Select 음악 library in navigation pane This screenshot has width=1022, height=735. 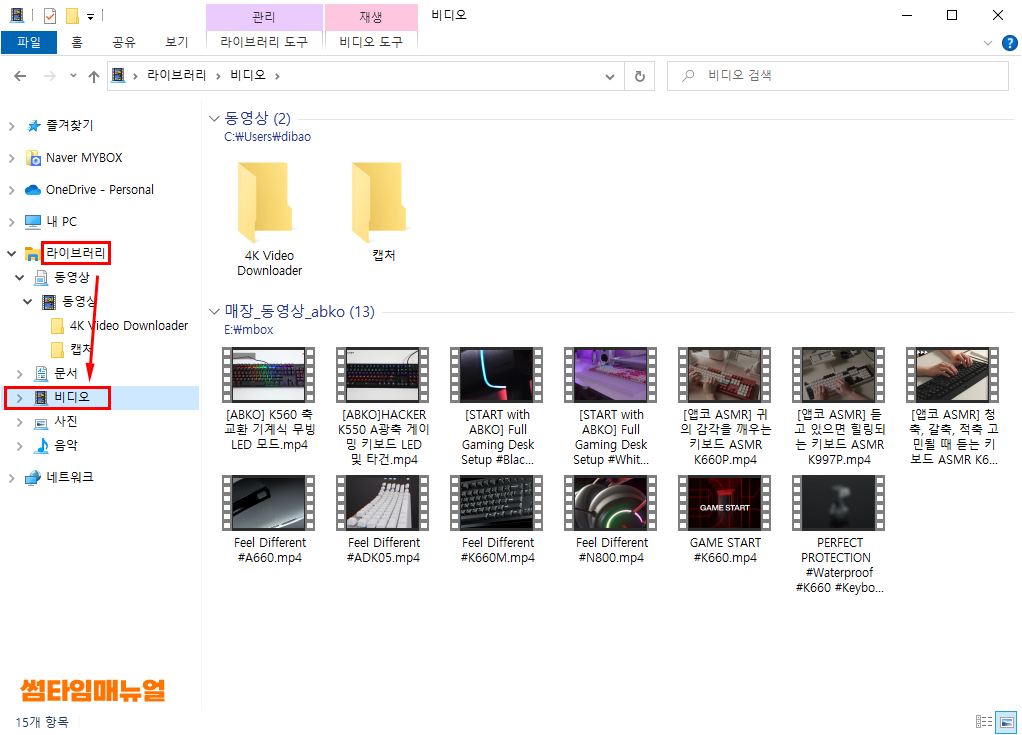66,445
